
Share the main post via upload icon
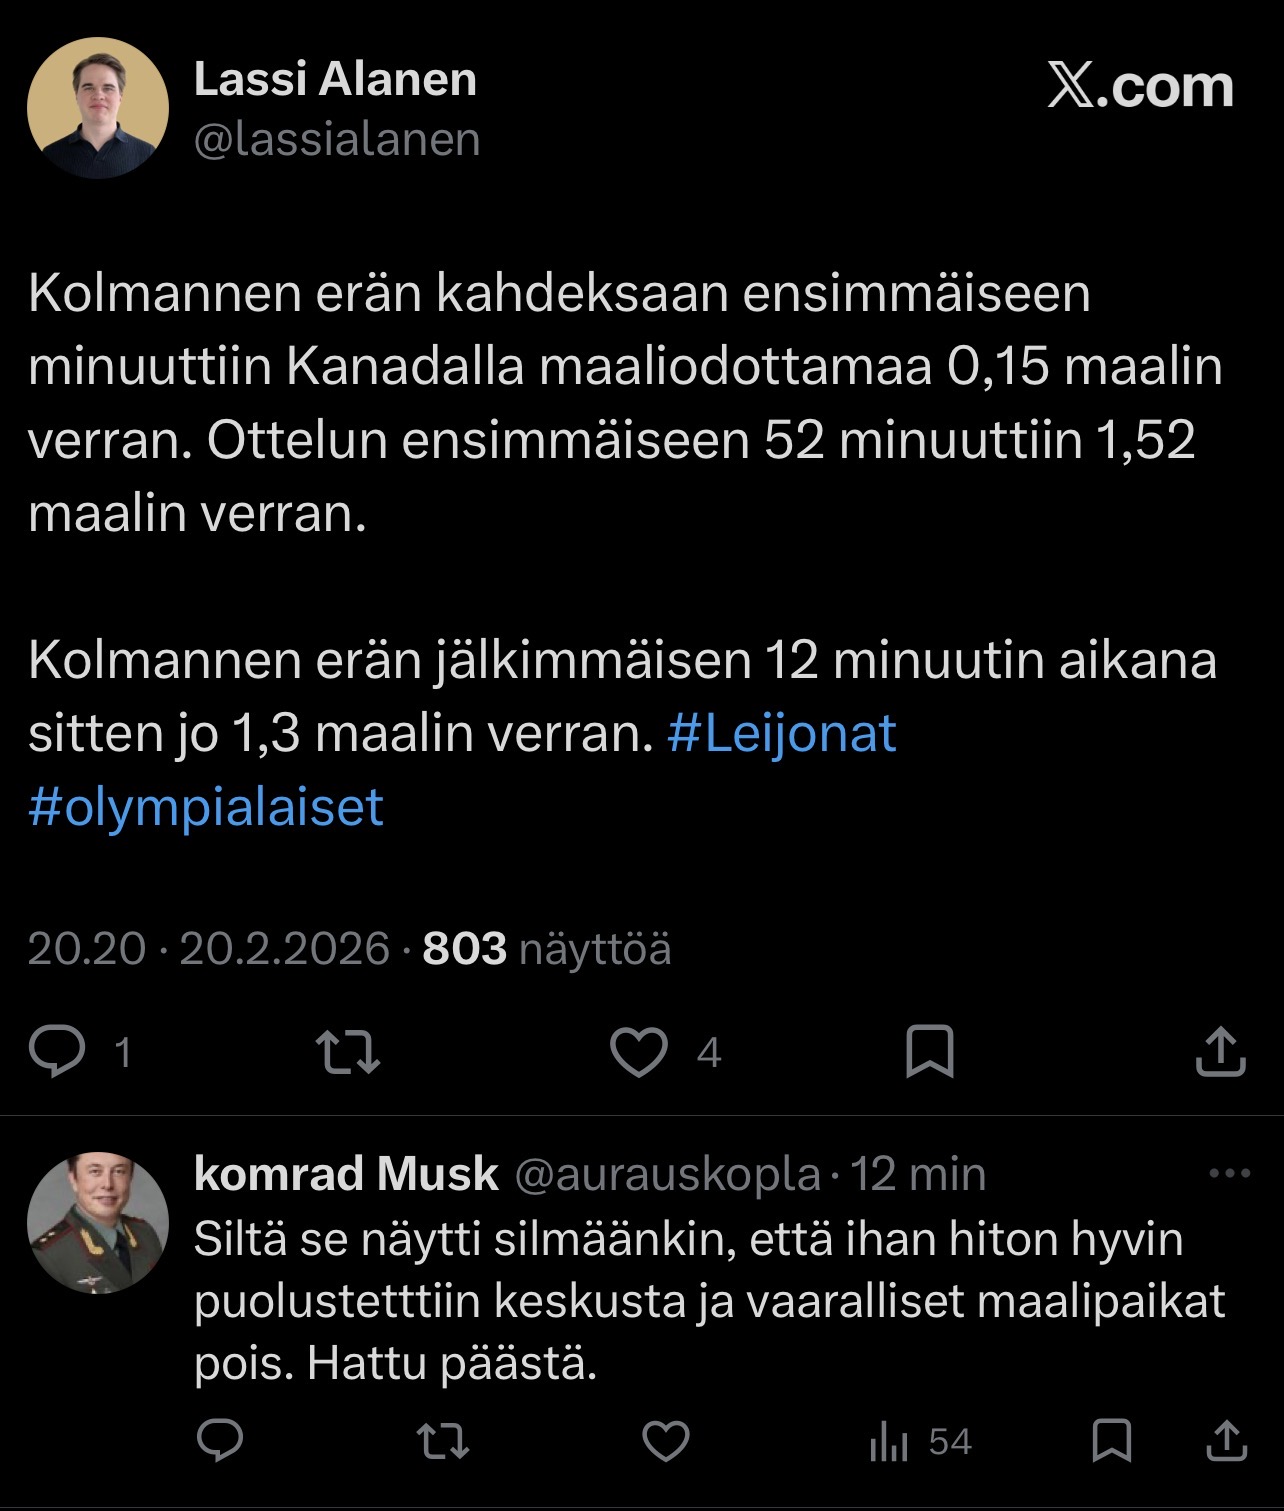point(1220,1052)
